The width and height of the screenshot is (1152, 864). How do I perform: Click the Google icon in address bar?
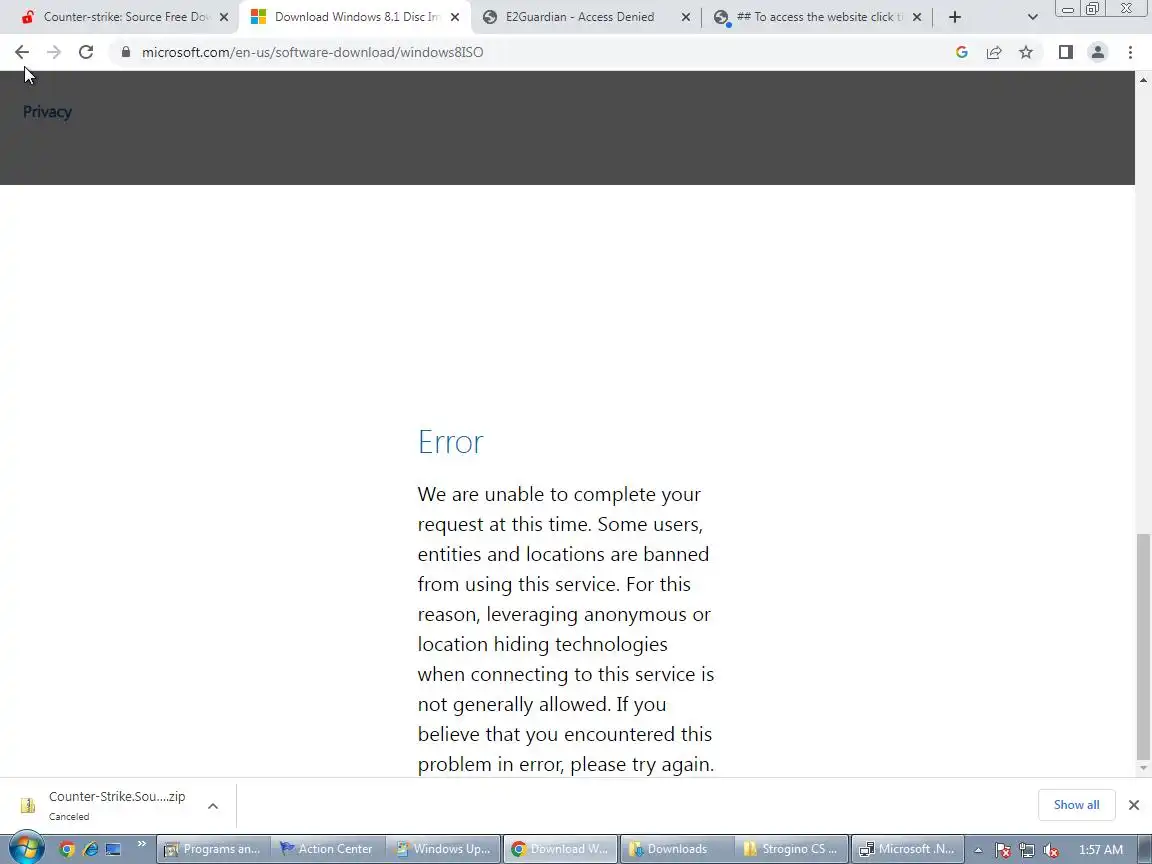[x=961, y=52]
